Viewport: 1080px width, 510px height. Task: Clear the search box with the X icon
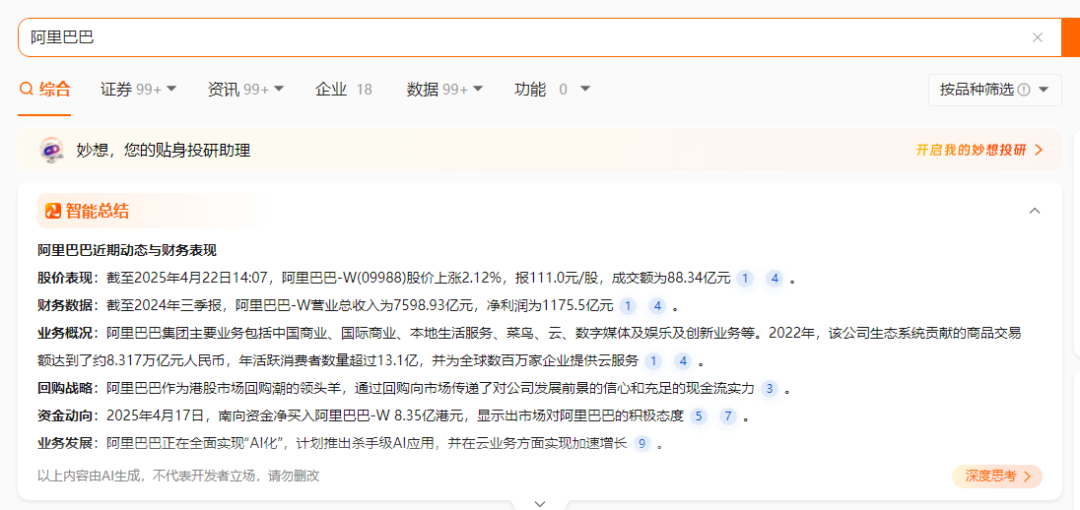1037,38
